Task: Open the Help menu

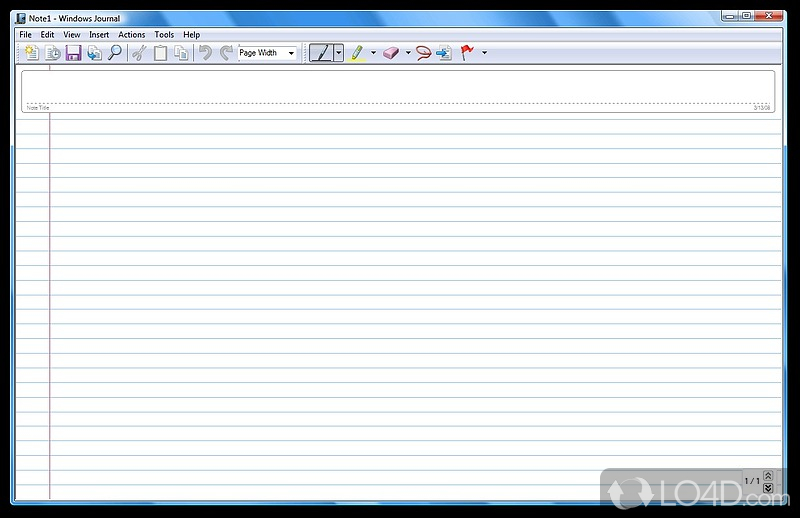Action: point(191,35)
